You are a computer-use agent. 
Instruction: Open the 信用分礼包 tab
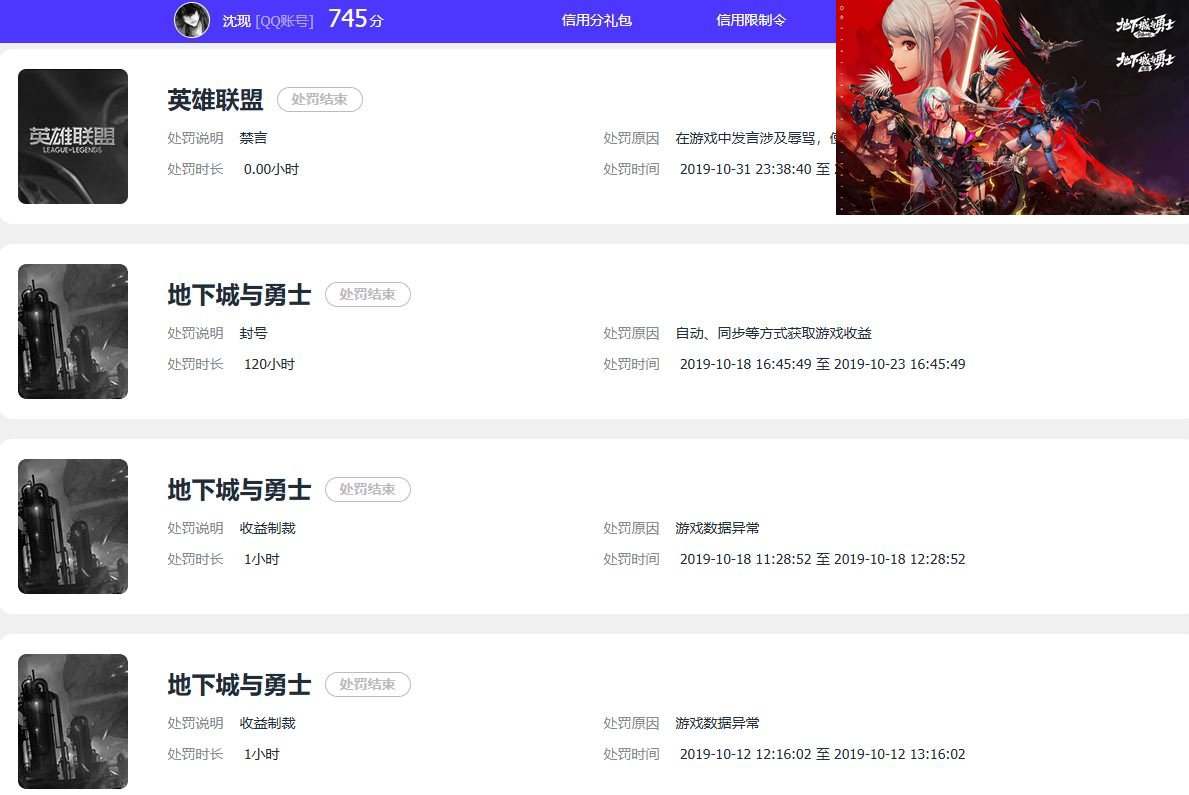[x=597, y=20]
